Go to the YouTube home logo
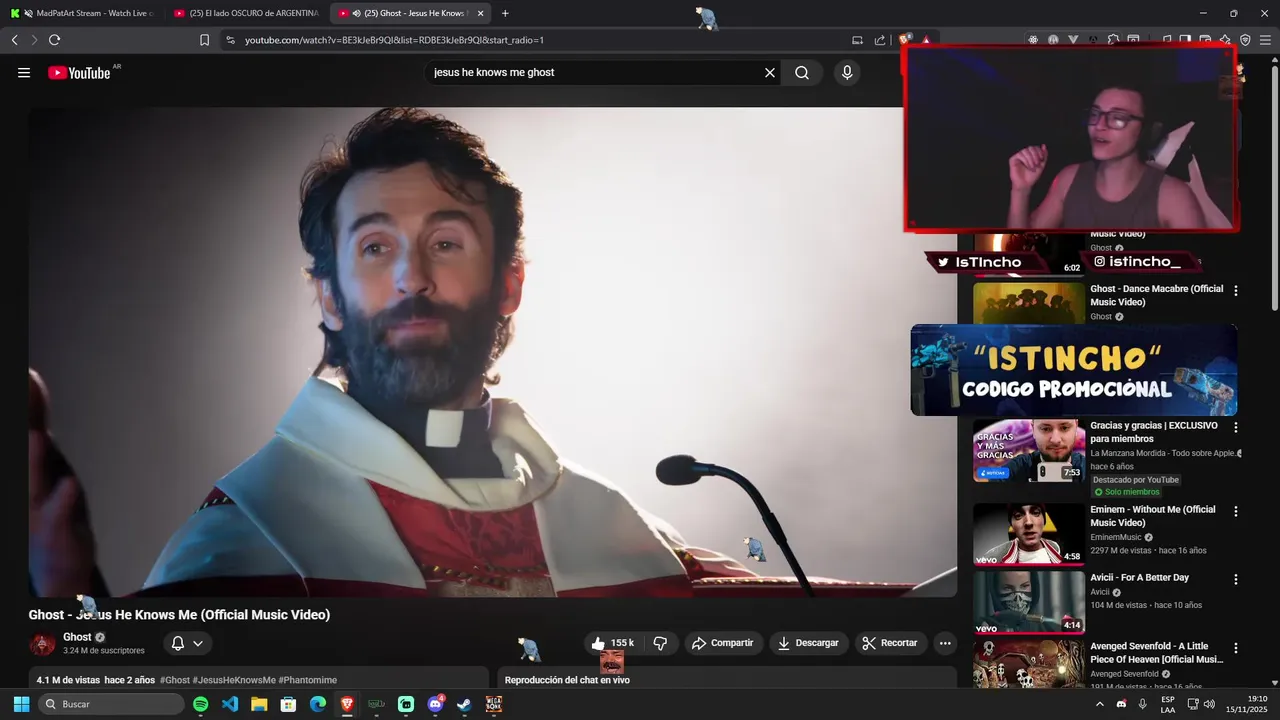This screenshot has width=1280, height=720. click(79, 72)
